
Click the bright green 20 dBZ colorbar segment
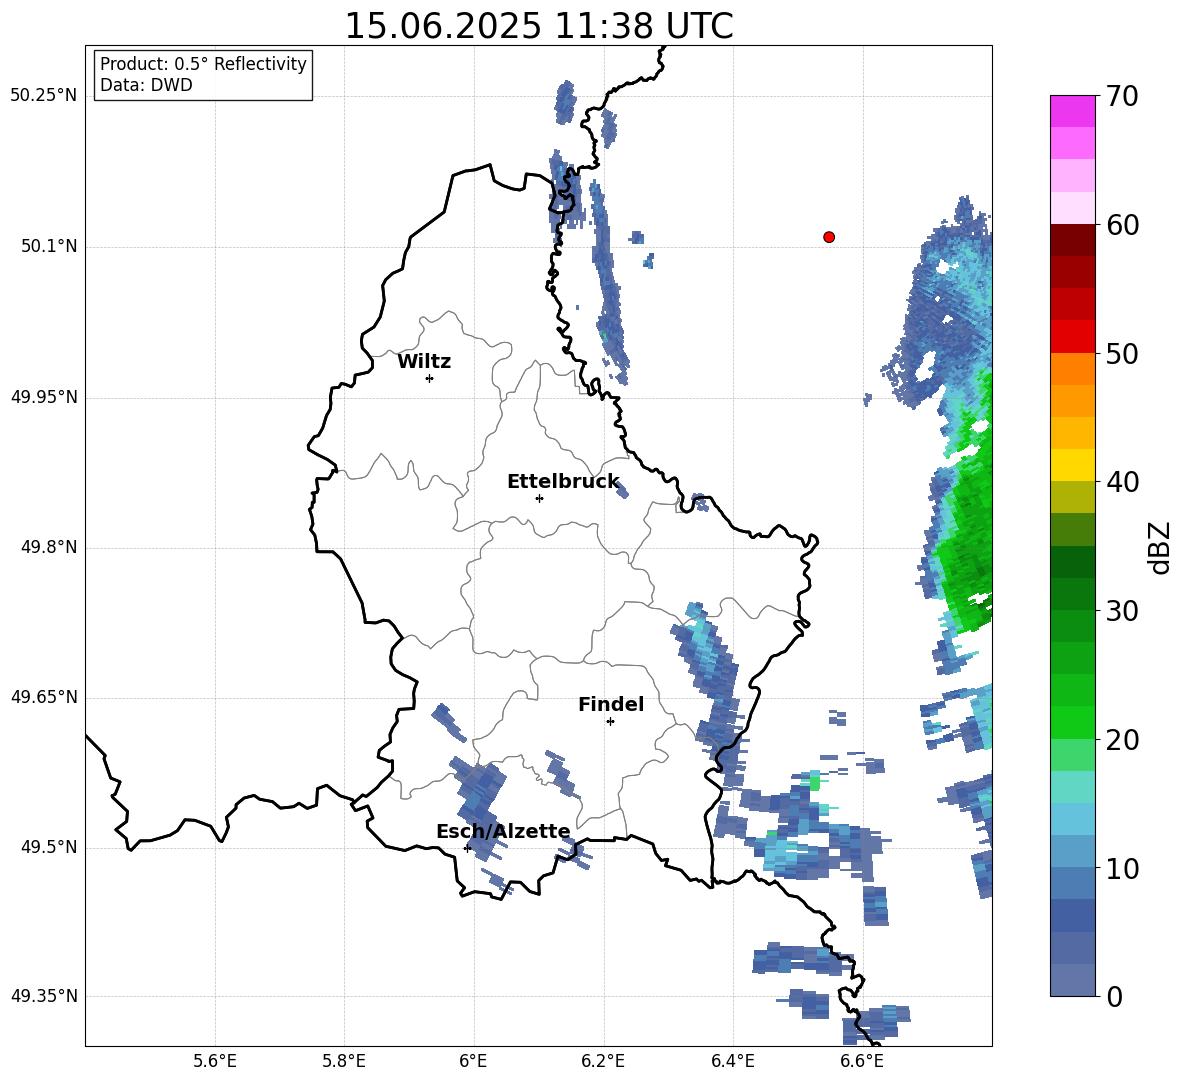(1072, 723)
